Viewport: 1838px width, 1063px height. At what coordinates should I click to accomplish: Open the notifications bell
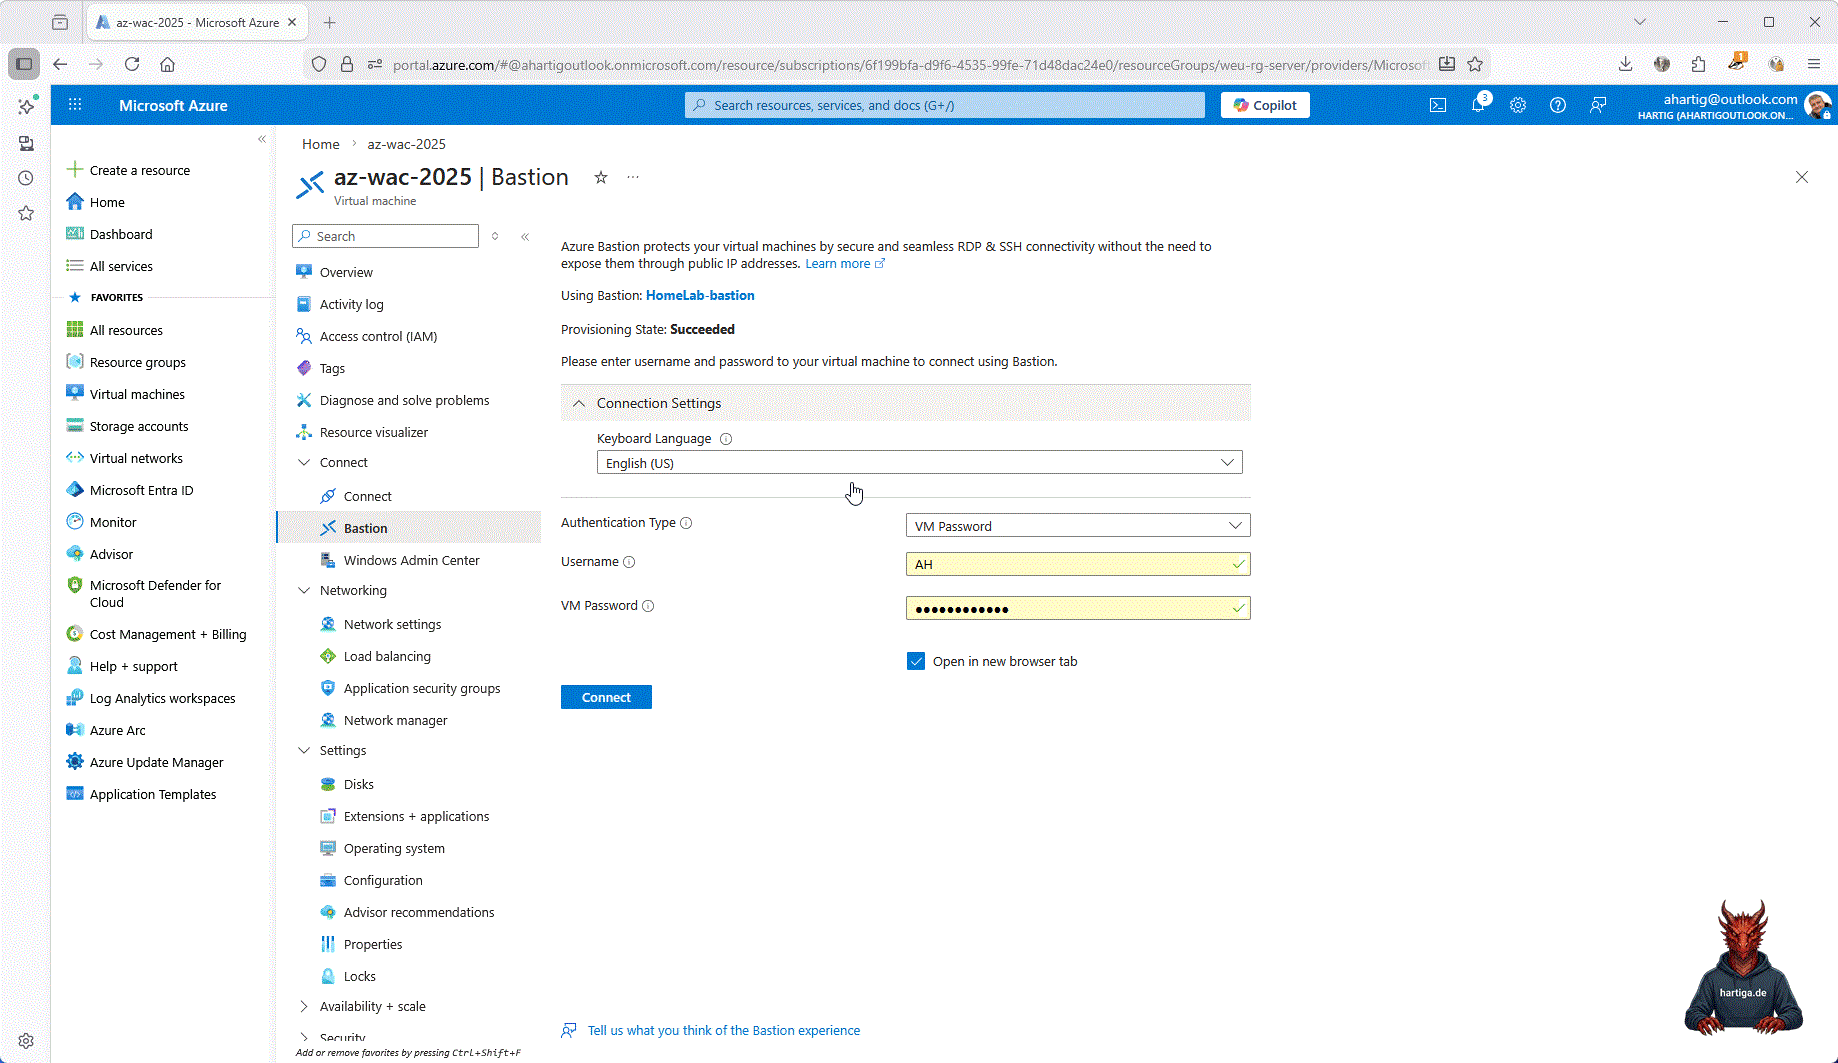point(1479,104)
